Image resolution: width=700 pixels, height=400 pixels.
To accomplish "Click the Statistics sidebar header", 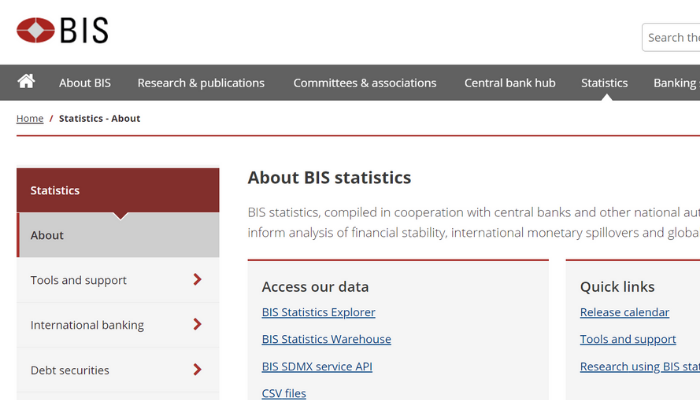I will point(118,190).
